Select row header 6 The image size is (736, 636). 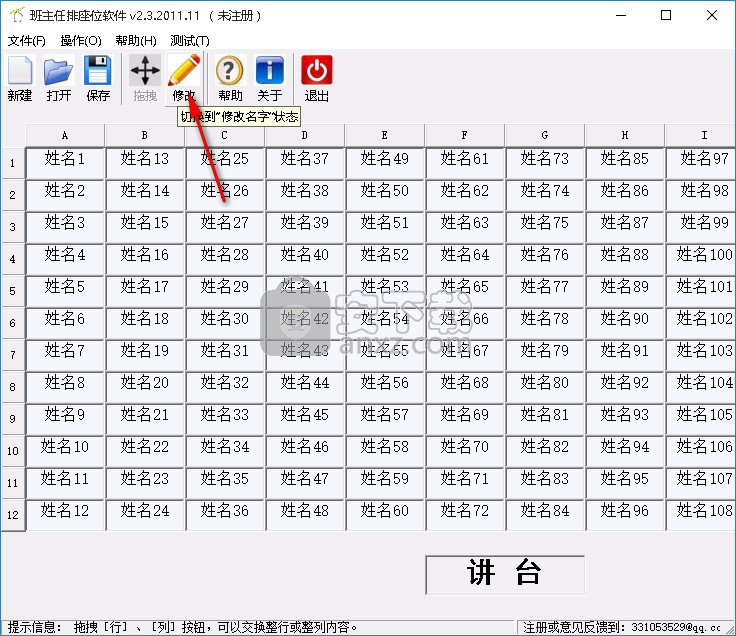pyautogui.click(x=13, y=323)
